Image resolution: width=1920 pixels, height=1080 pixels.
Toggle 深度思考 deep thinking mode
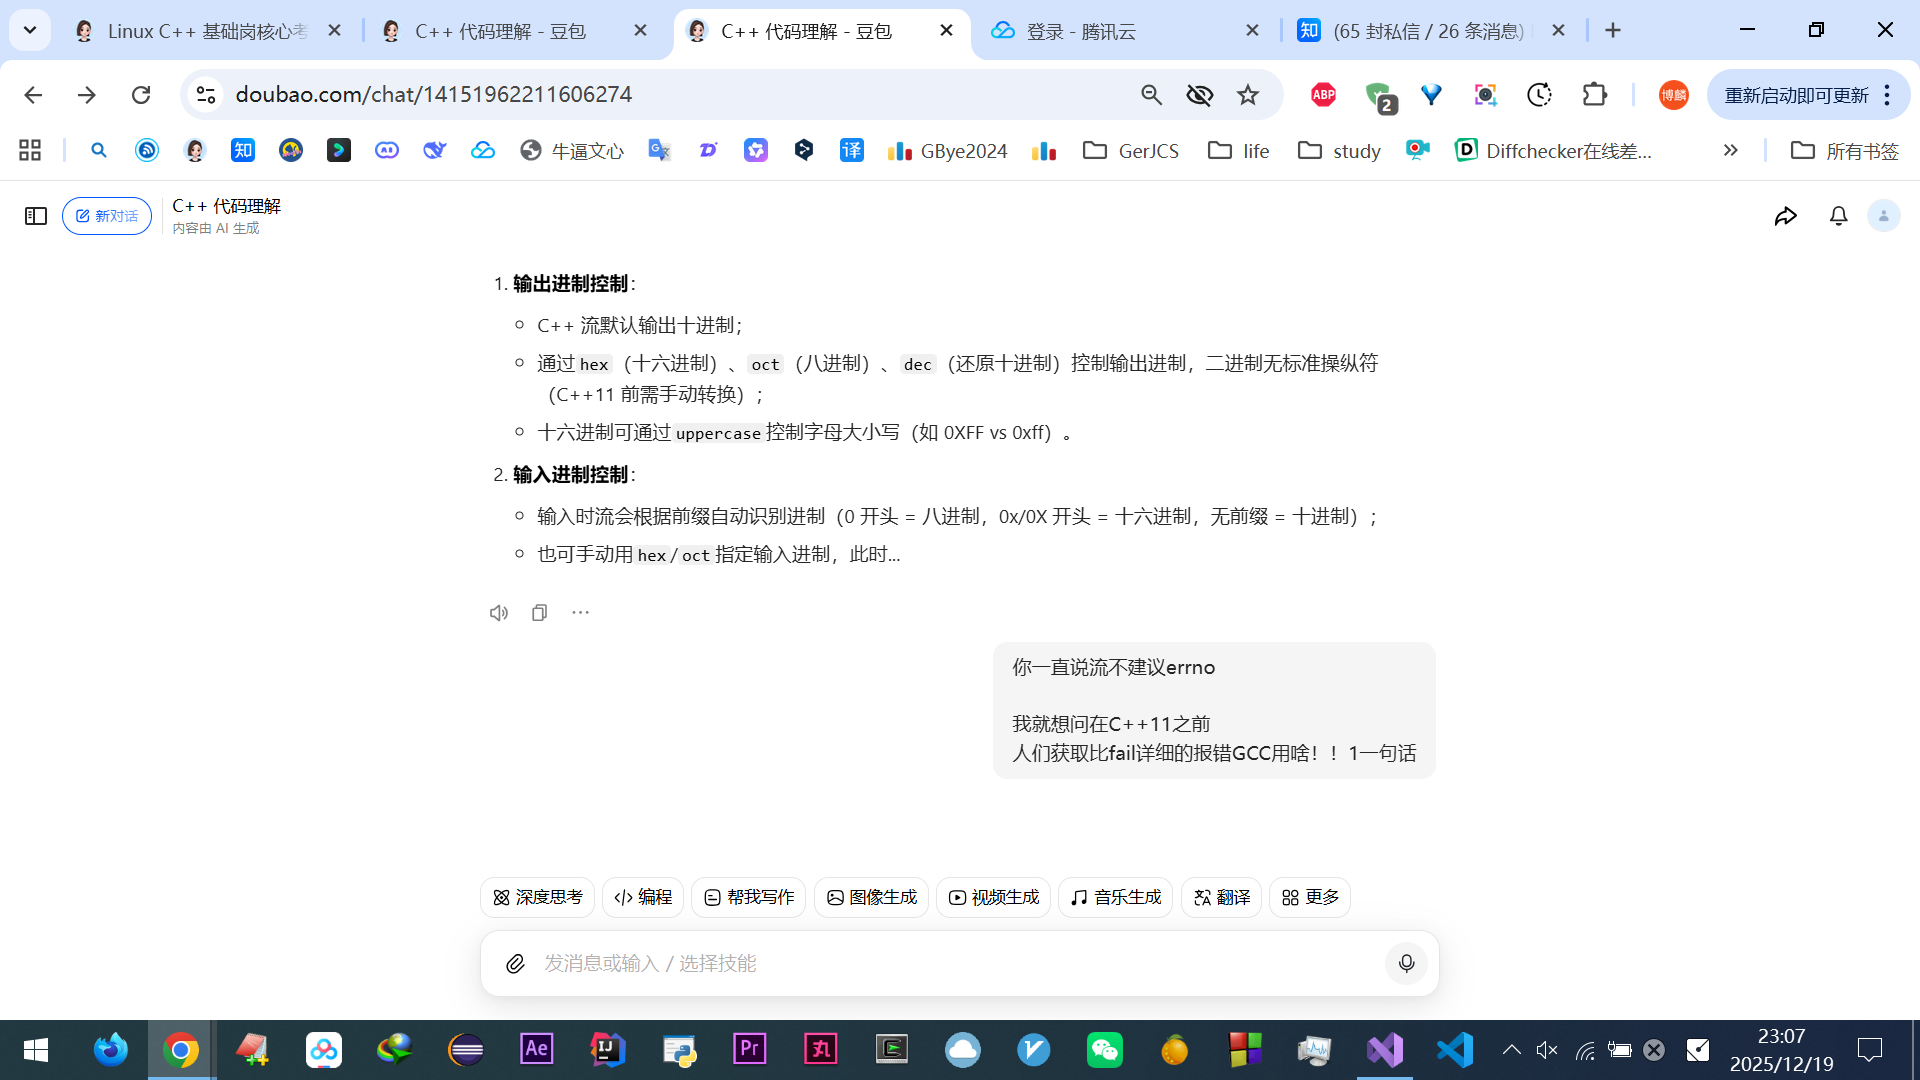(x=537, y=897)
